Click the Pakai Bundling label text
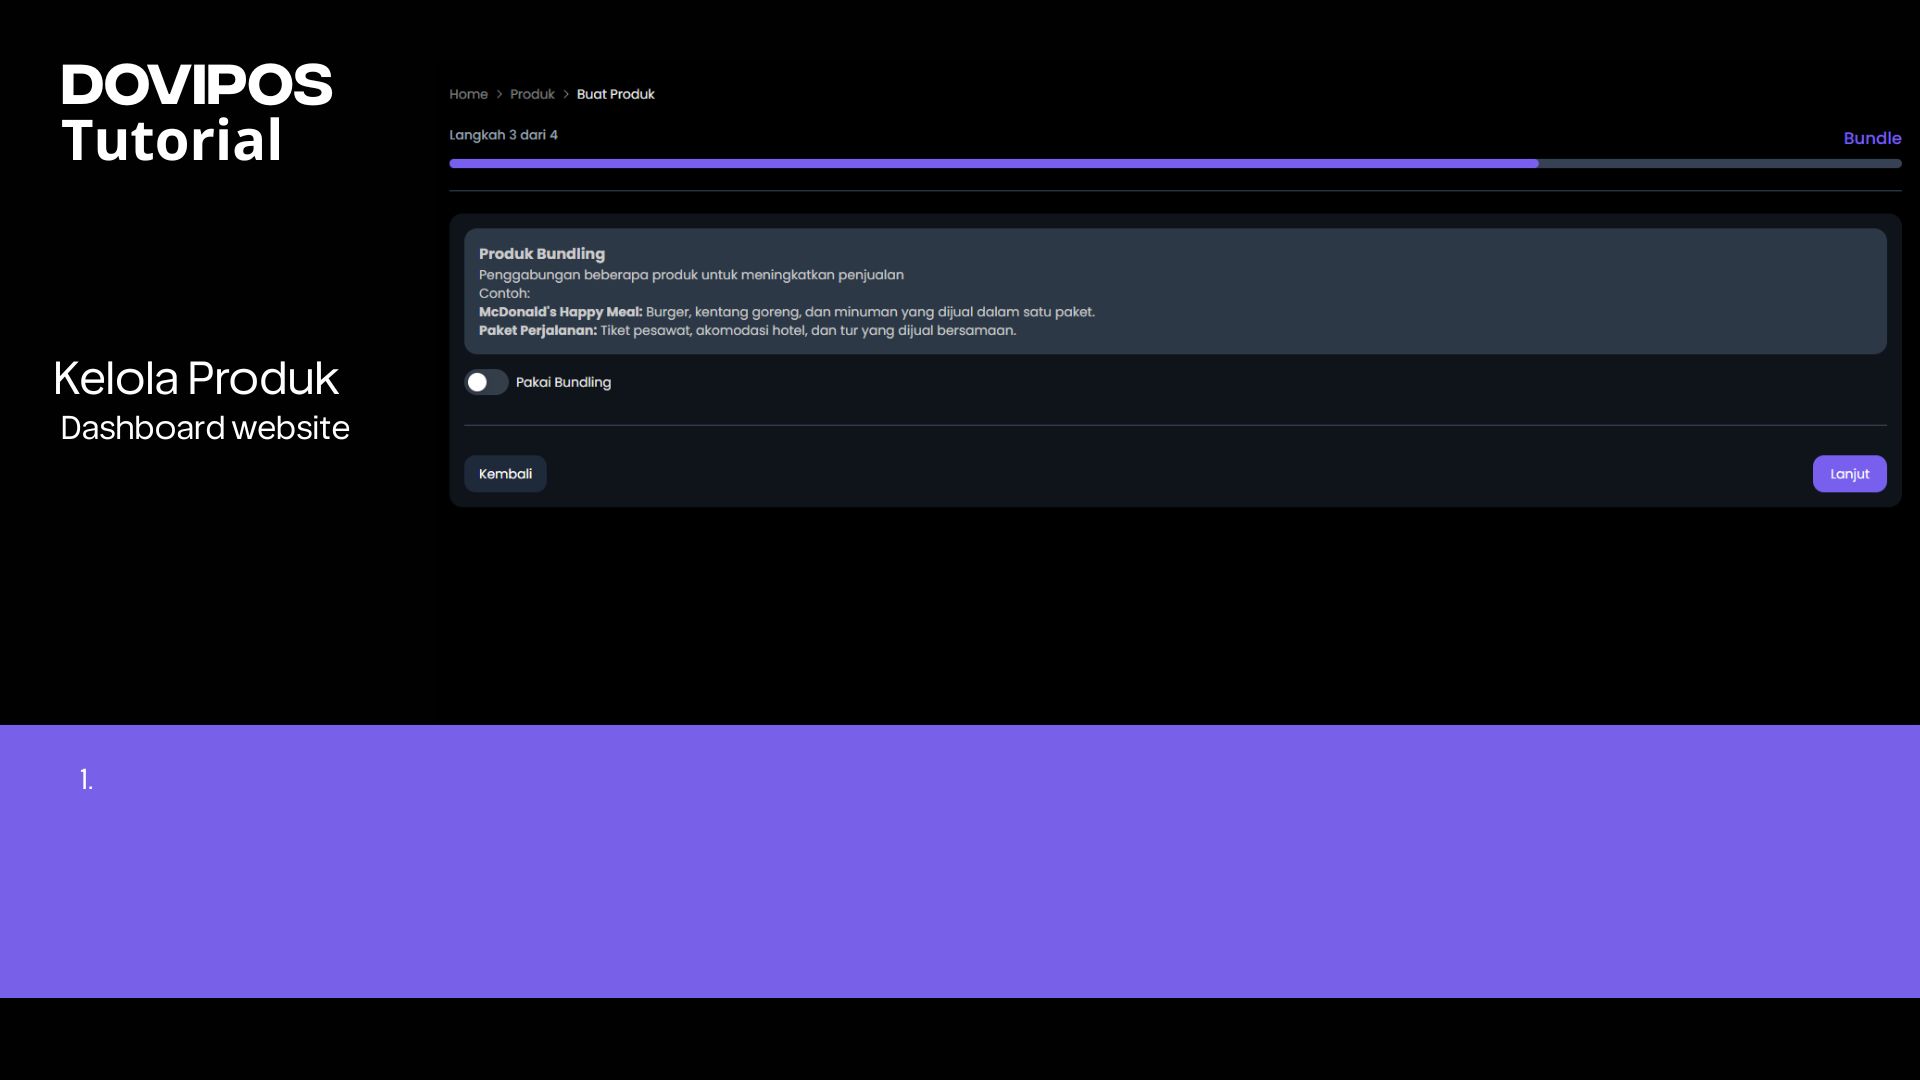Image resolution: width=1920 pixels, height=1080 pixels. coord(563,382)
